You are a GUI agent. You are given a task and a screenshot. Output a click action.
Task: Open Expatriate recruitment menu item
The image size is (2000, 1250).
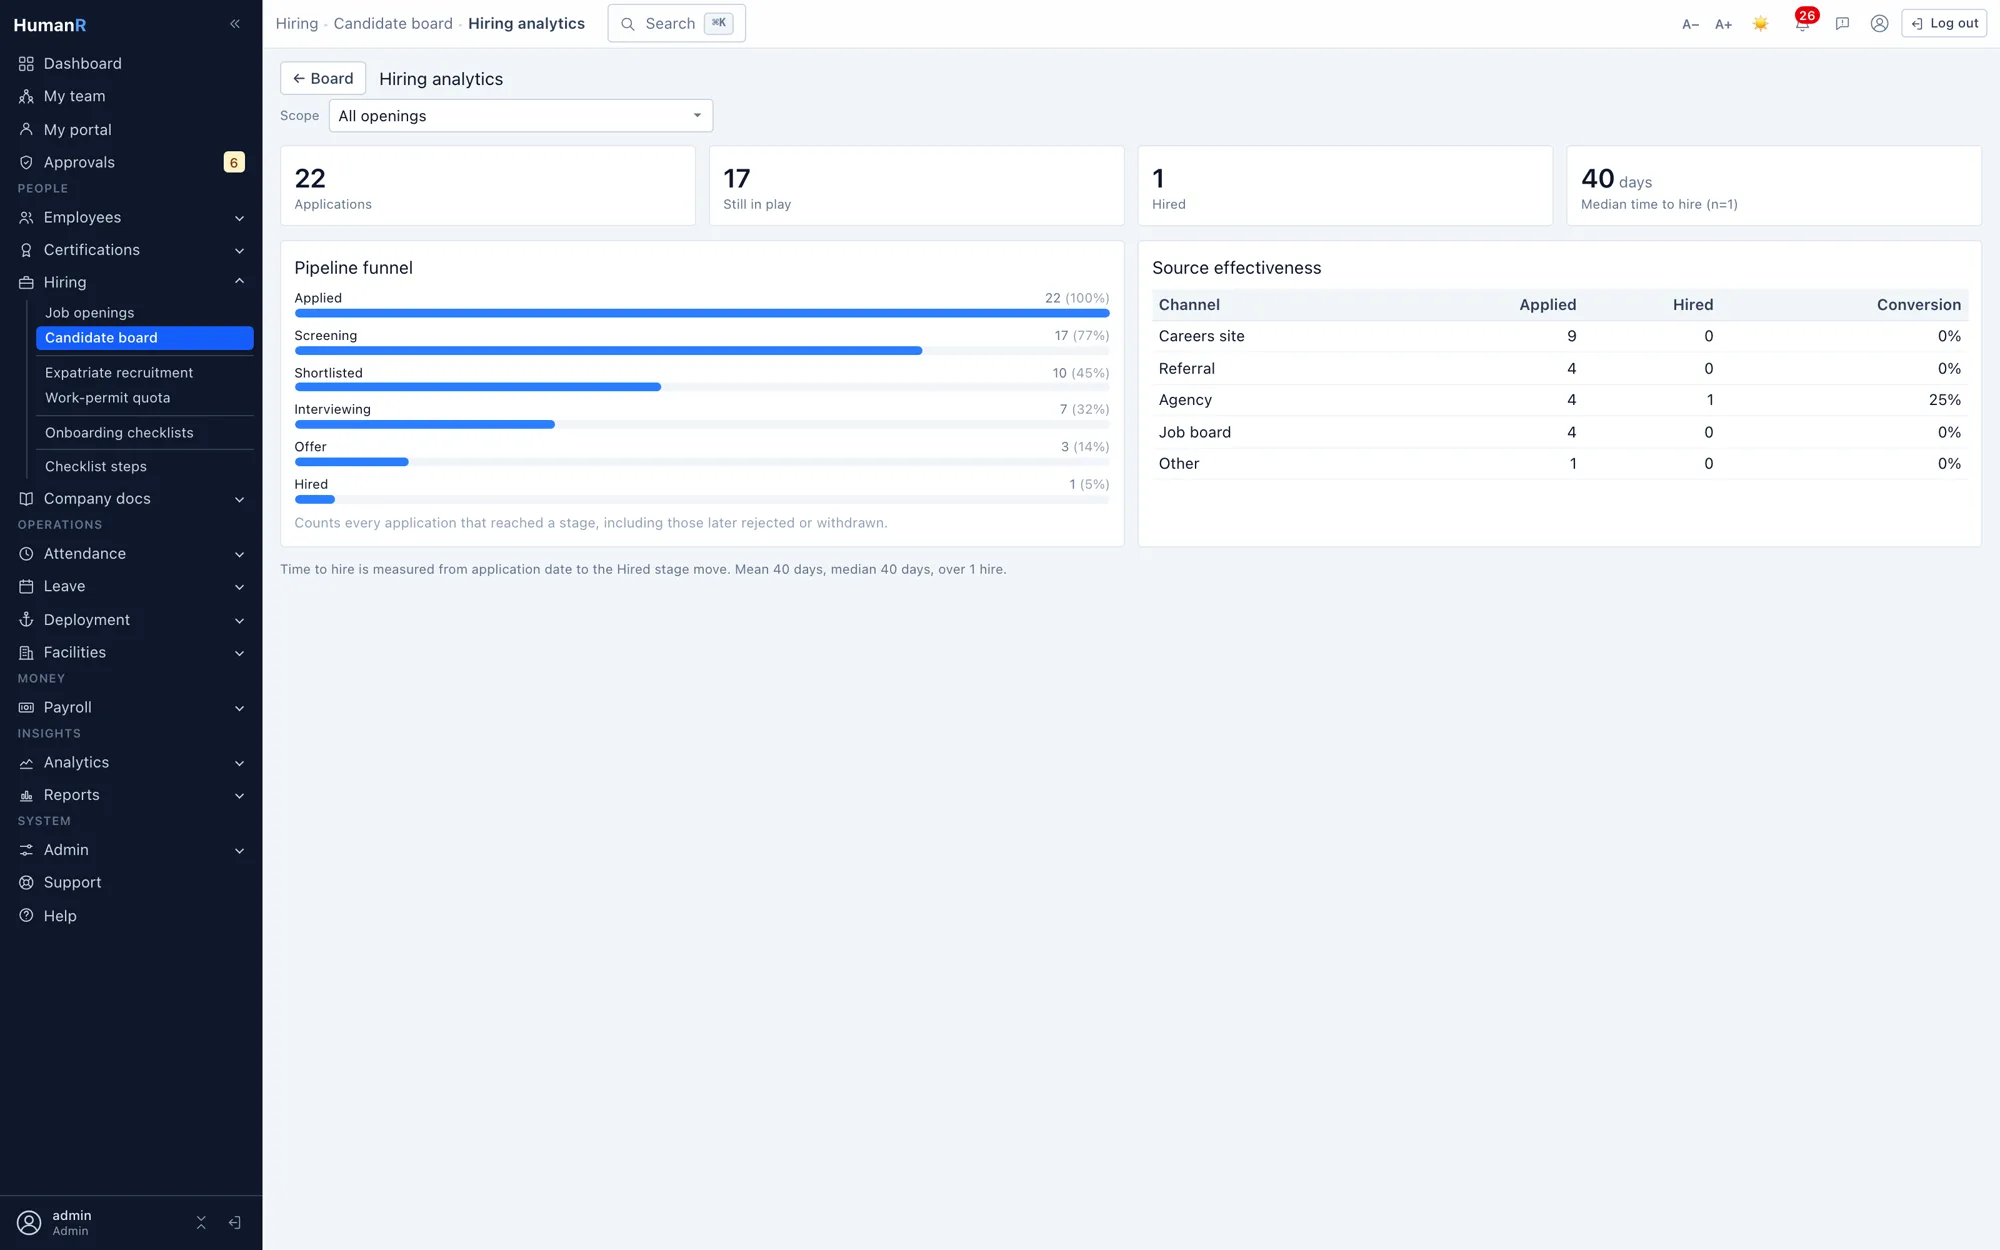(x=144, y=373)
